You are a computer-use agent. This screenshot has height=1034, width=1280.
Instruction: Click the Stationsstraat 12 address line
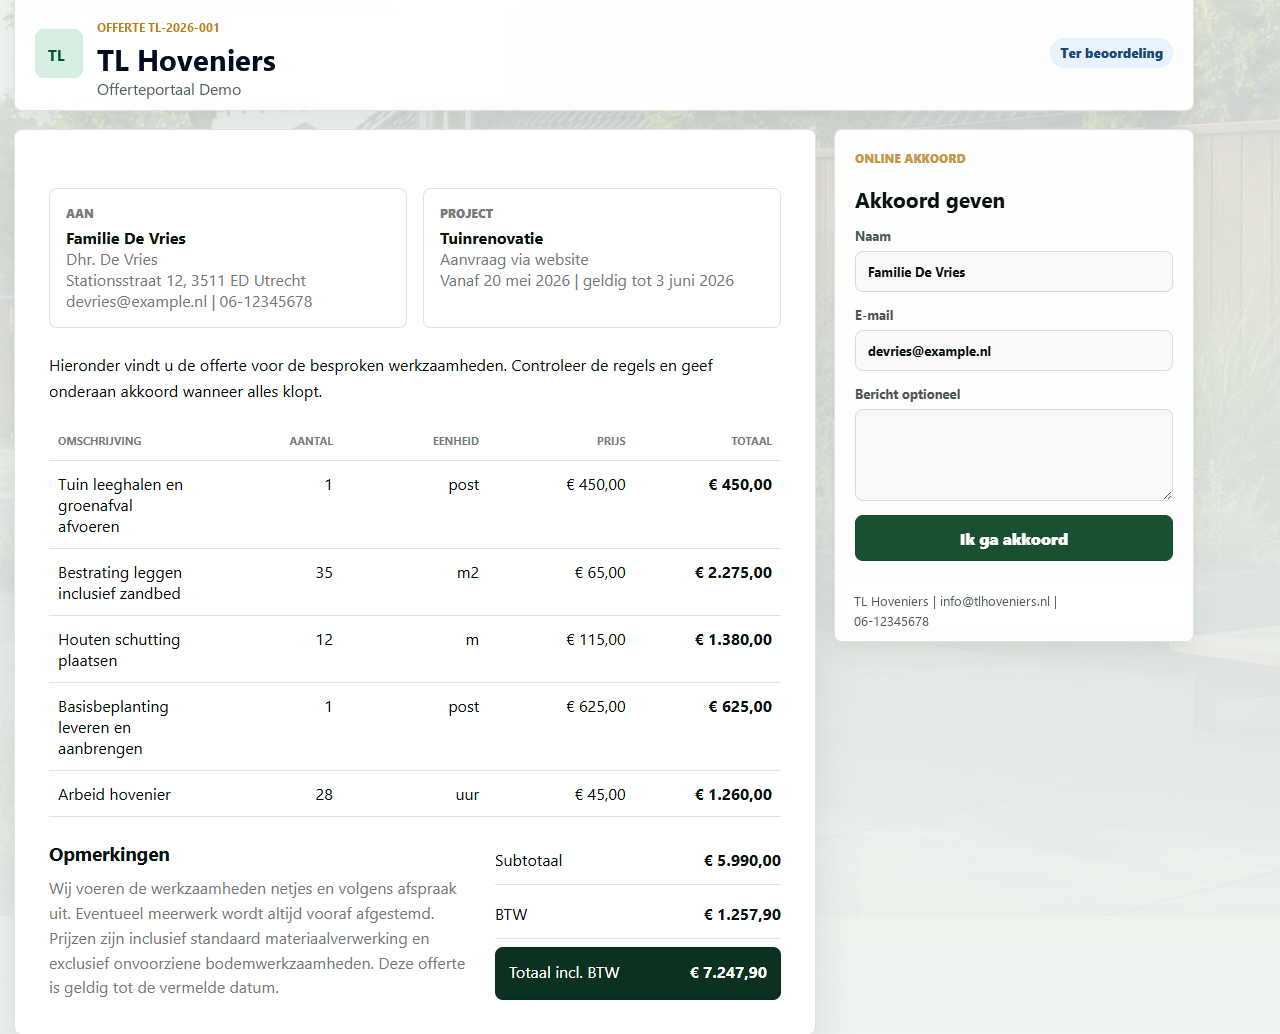pyautogui.click(x=186, y=281)
